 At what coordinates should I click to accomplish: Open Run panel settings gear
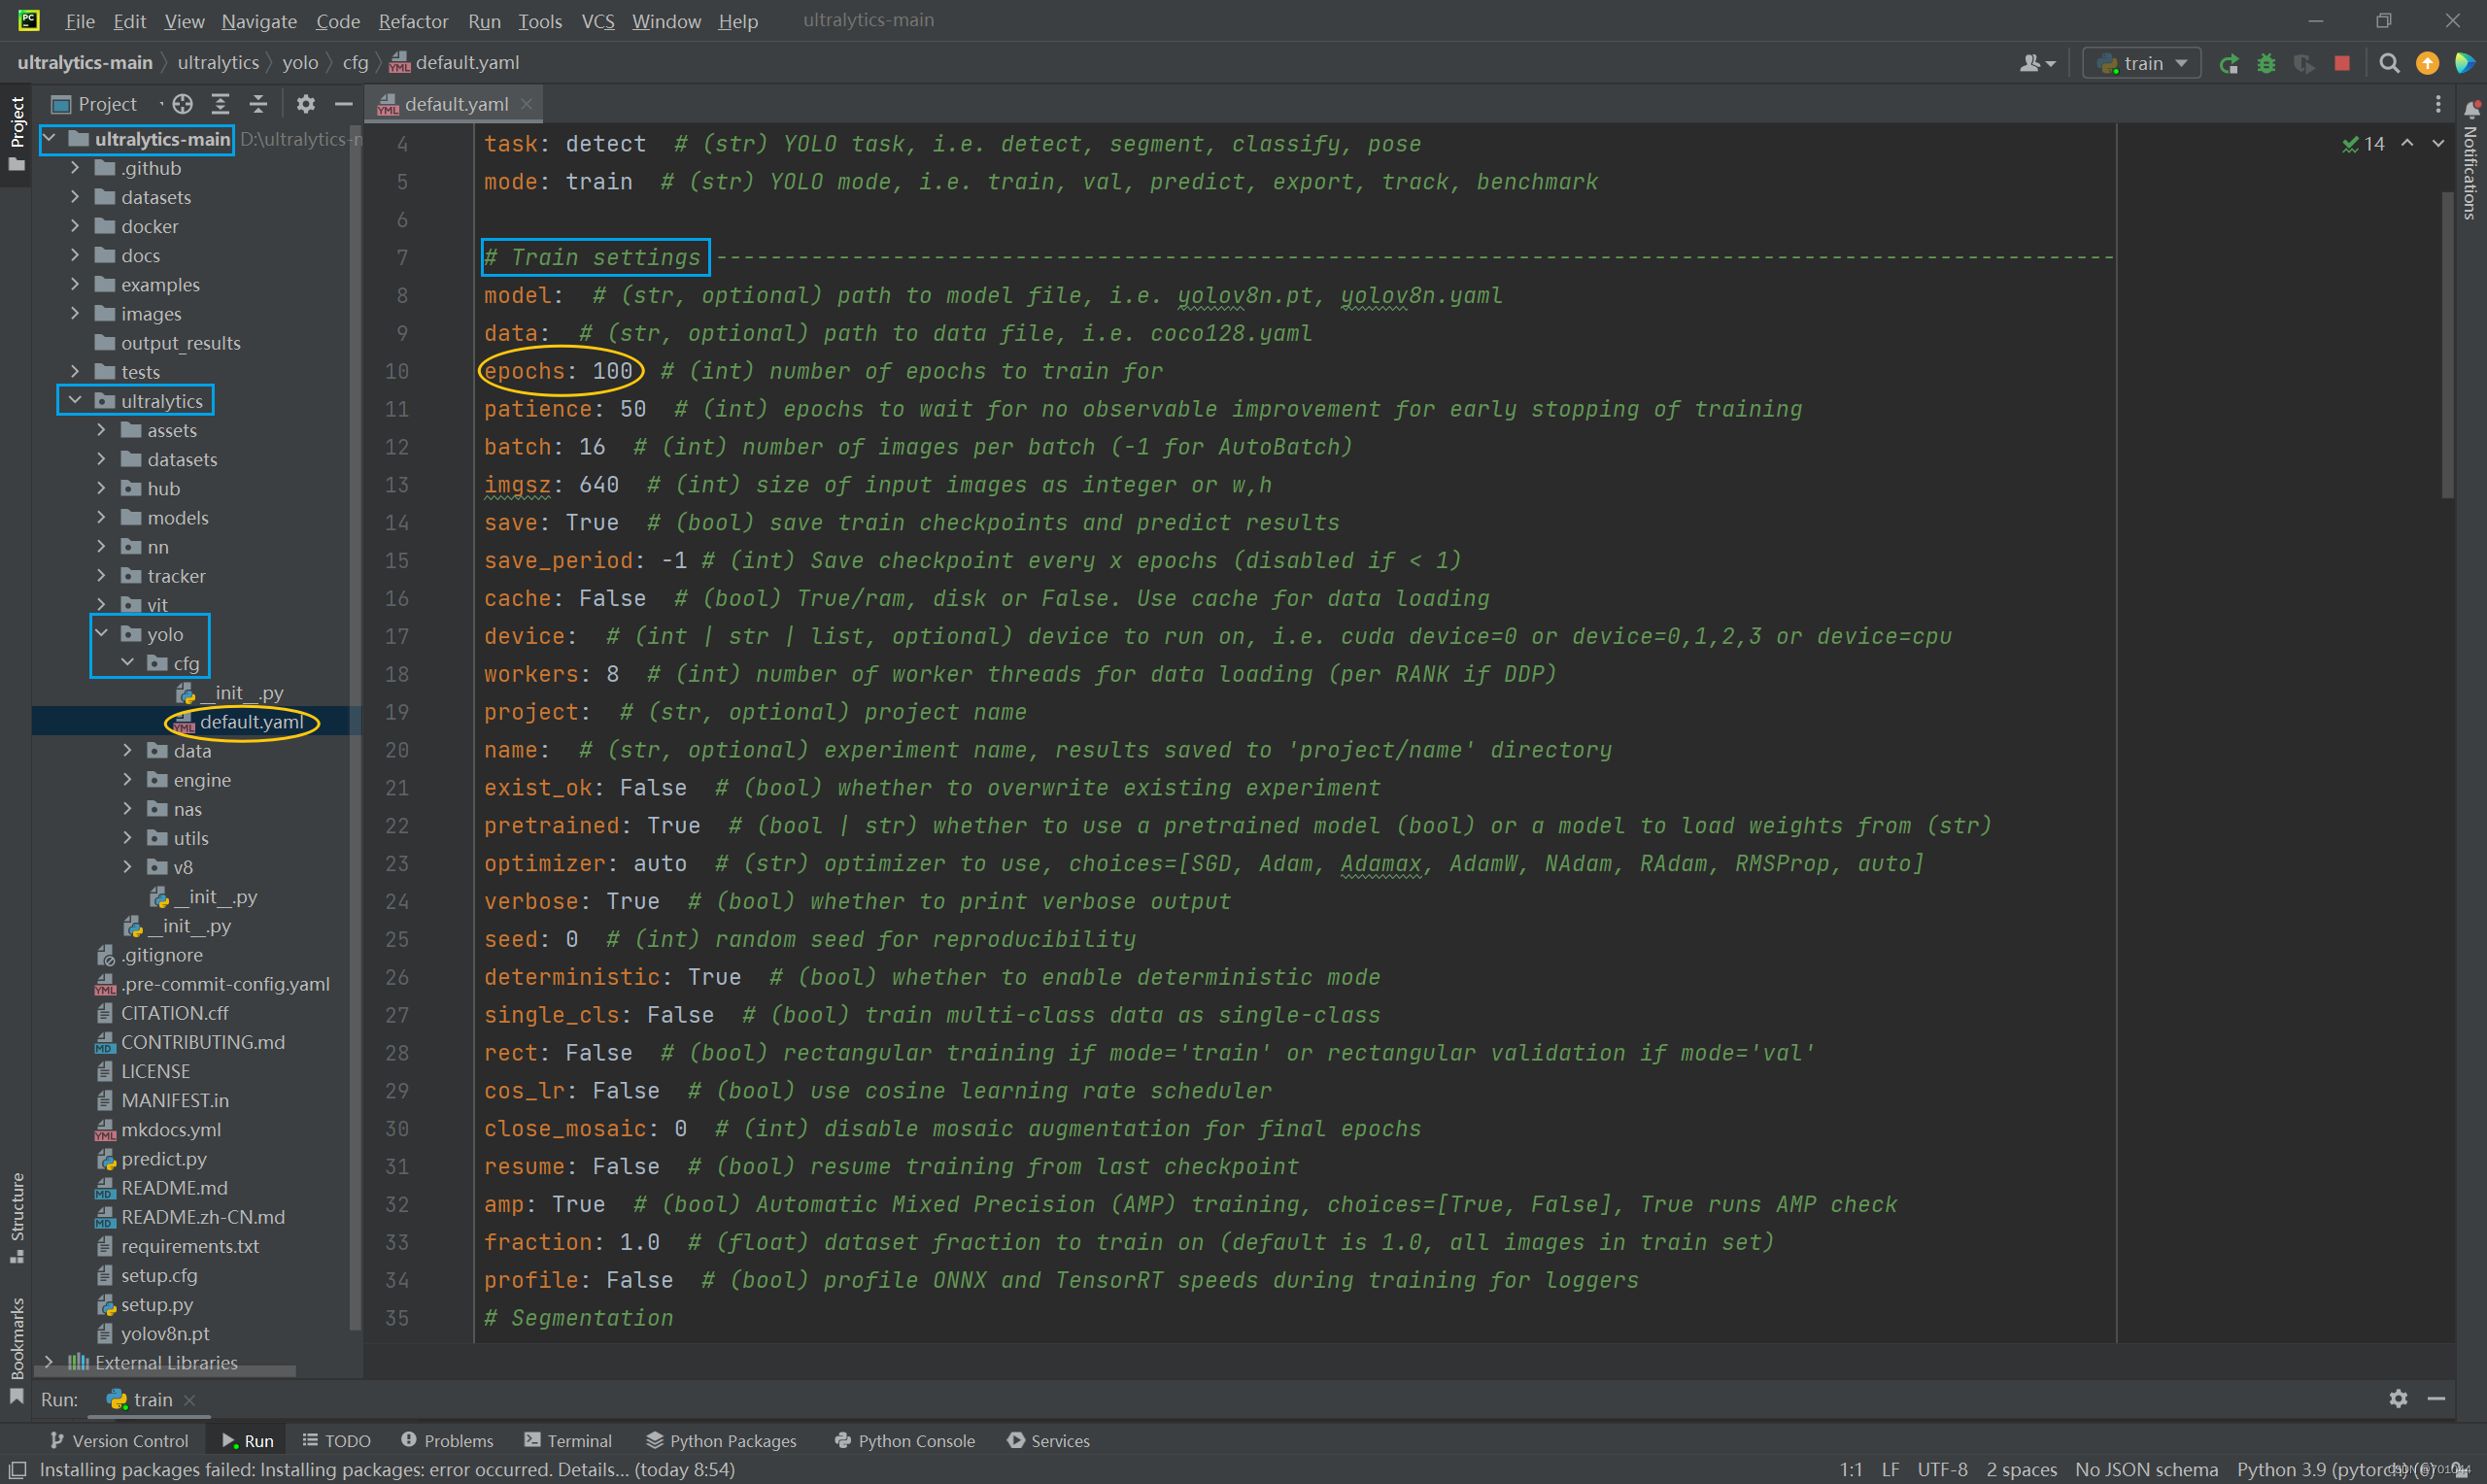click(x=2399, y=1399)
